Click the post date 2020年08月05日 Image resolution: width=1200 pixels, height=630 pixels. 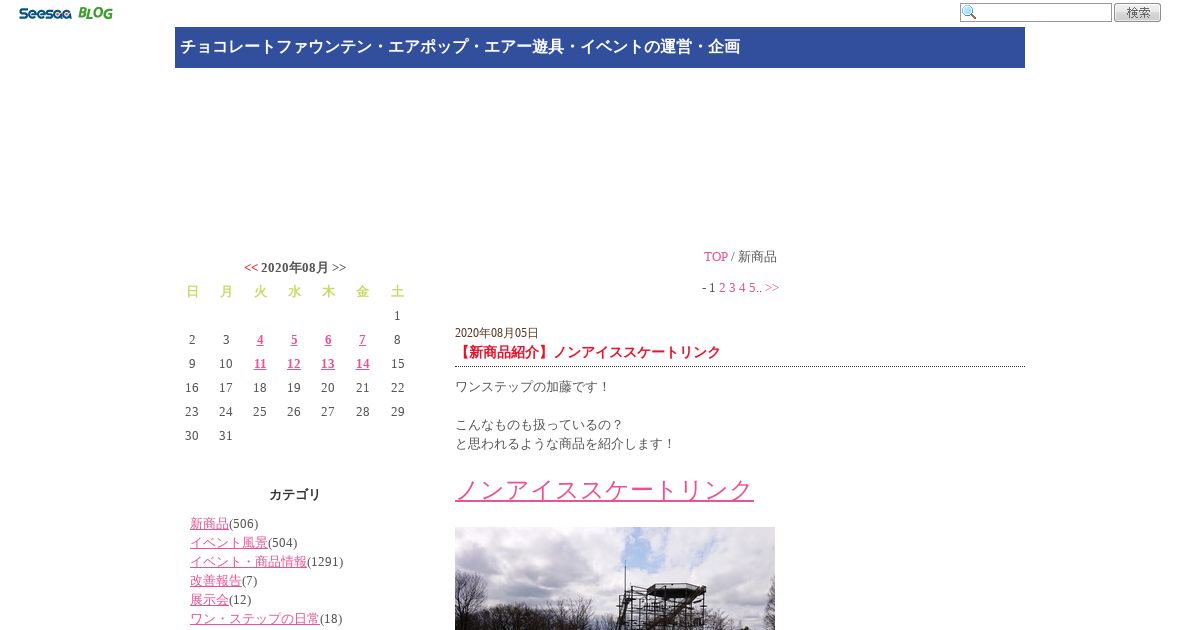497,333
